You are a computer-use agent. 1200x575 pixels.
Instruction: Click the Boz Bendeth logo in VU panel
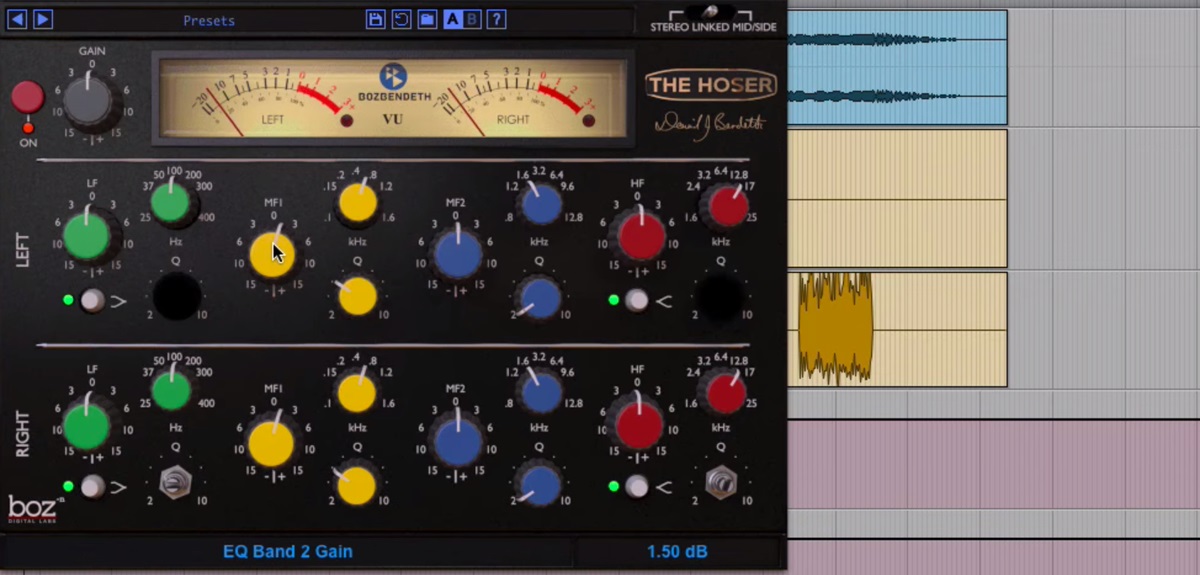pyautogui.click(x=393, y=84)
